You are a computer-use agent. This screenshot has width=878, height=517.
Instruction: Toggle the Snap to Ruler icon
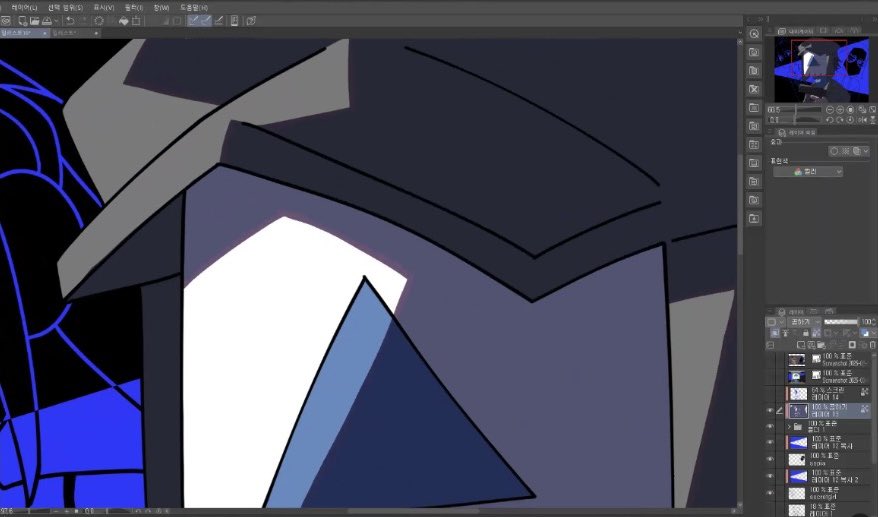193,21
